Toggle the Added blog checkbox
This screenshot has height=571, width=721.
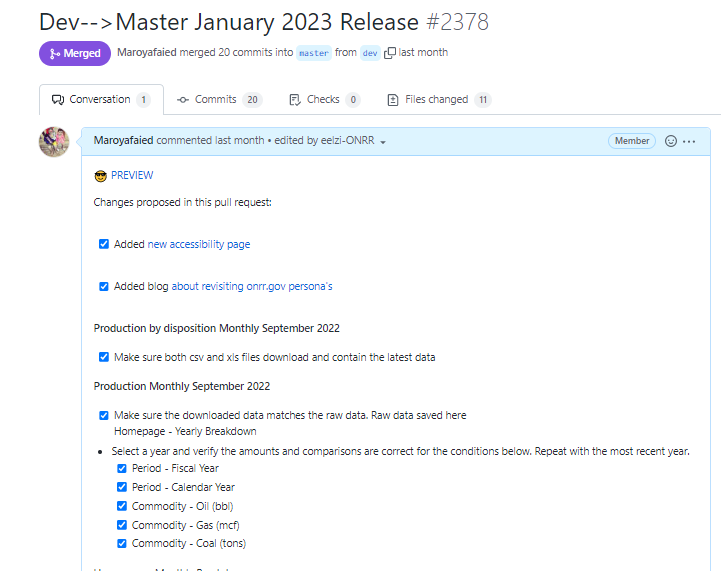104,286
